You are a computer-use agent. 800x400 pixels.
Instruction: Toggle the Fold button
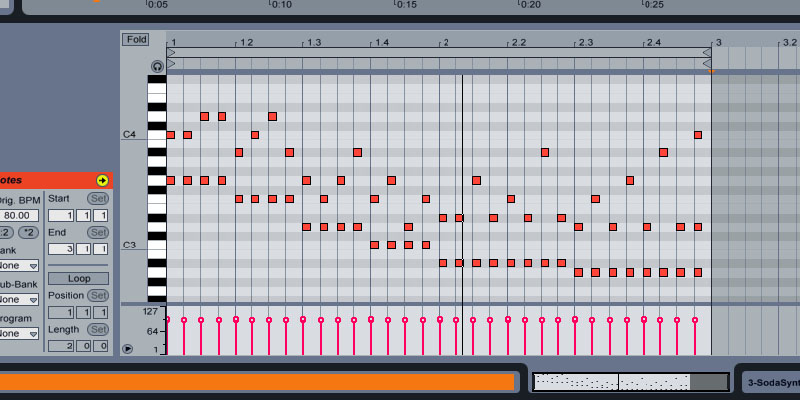pyautogui.click(x=135, y=39)
